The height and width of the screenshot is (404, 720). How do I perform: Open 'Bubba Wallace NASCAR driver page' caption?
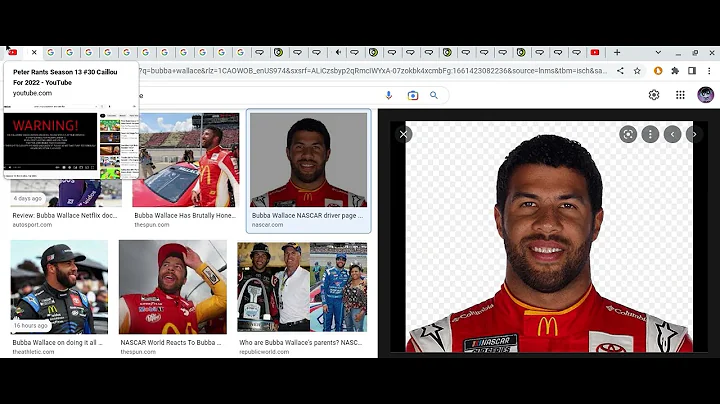pyautogui.click(x=307, y=215)
